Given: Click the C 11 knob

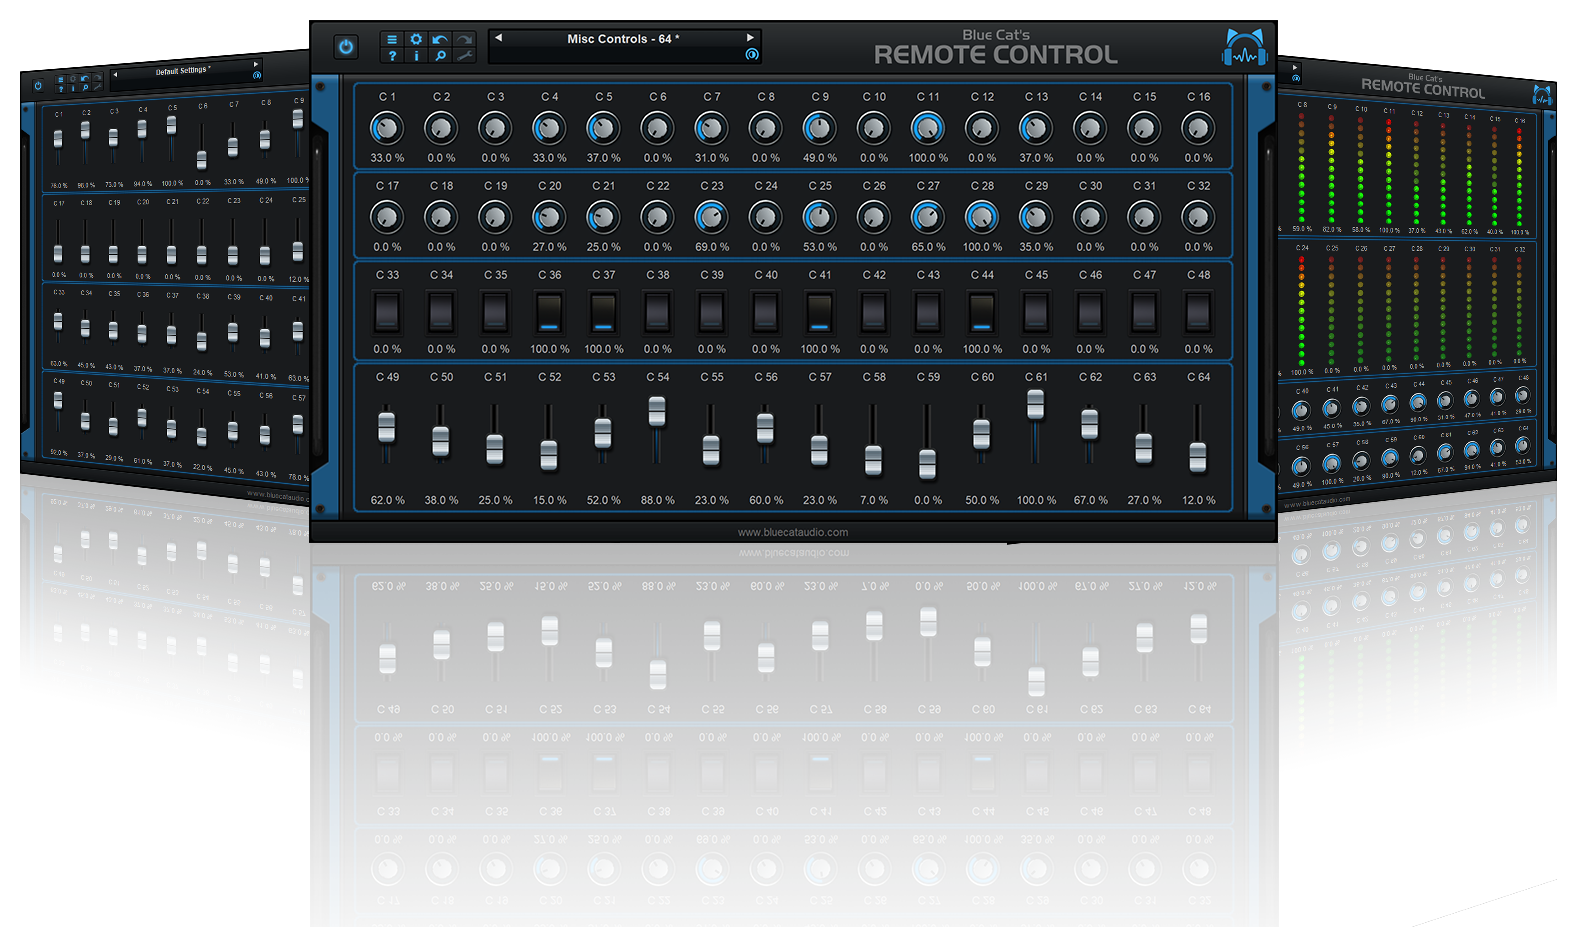Looking at the screenshot, I should 928,128.
